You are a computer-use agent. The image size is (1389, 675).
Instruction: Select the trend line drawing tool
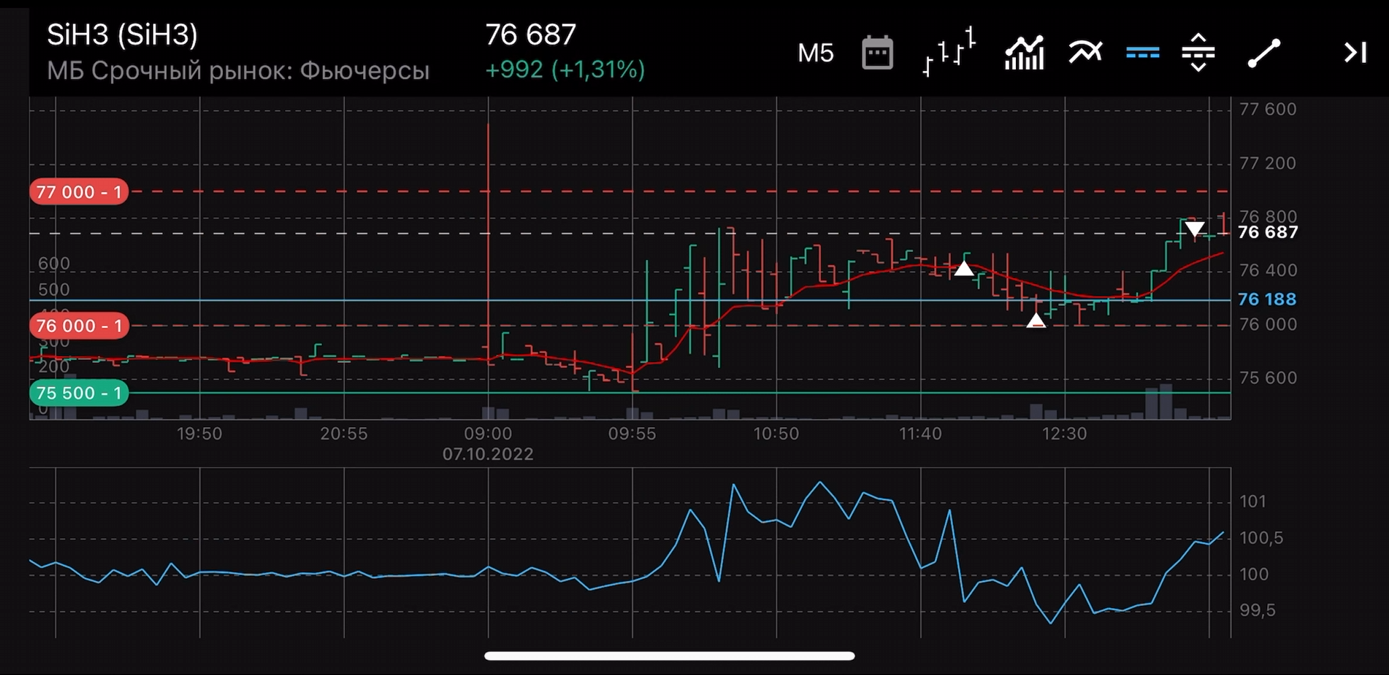(x=1264, y=53)
